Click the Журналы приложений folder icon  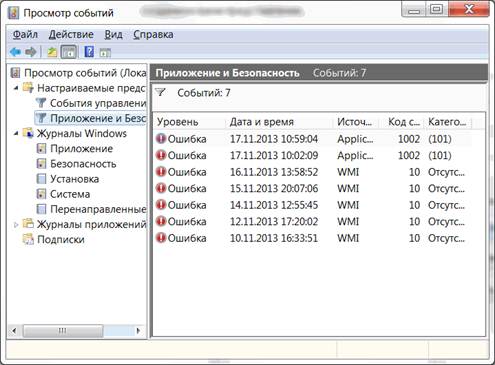pyautogui.click(x=28, y=224)
